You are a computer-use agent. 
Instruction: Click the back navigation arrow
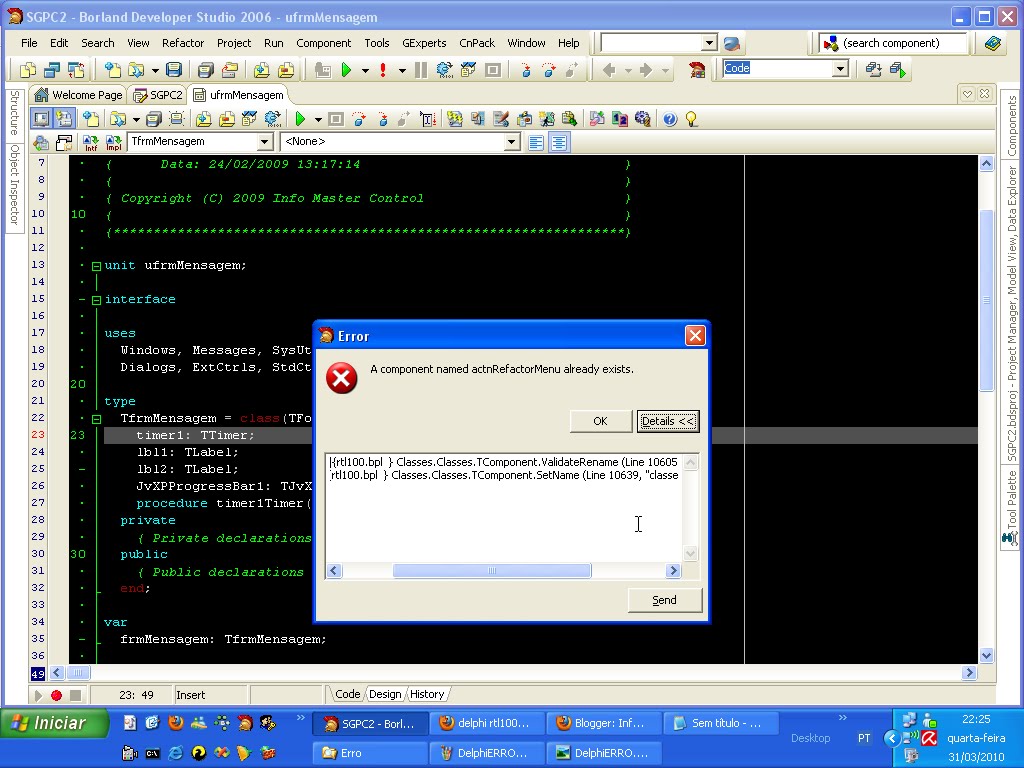(609, 69)
